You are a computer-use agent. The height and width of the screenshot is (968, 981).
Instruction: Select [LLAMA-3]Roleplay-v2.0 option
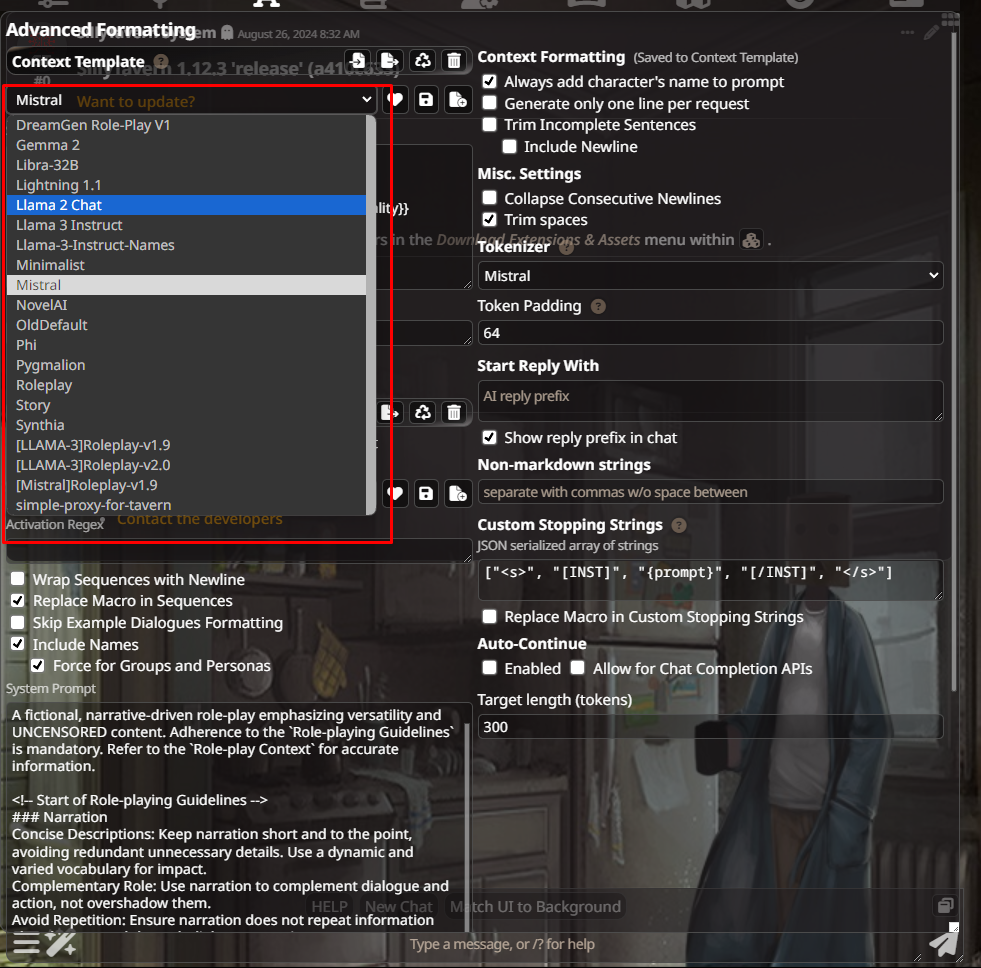[x=186, y=466]
